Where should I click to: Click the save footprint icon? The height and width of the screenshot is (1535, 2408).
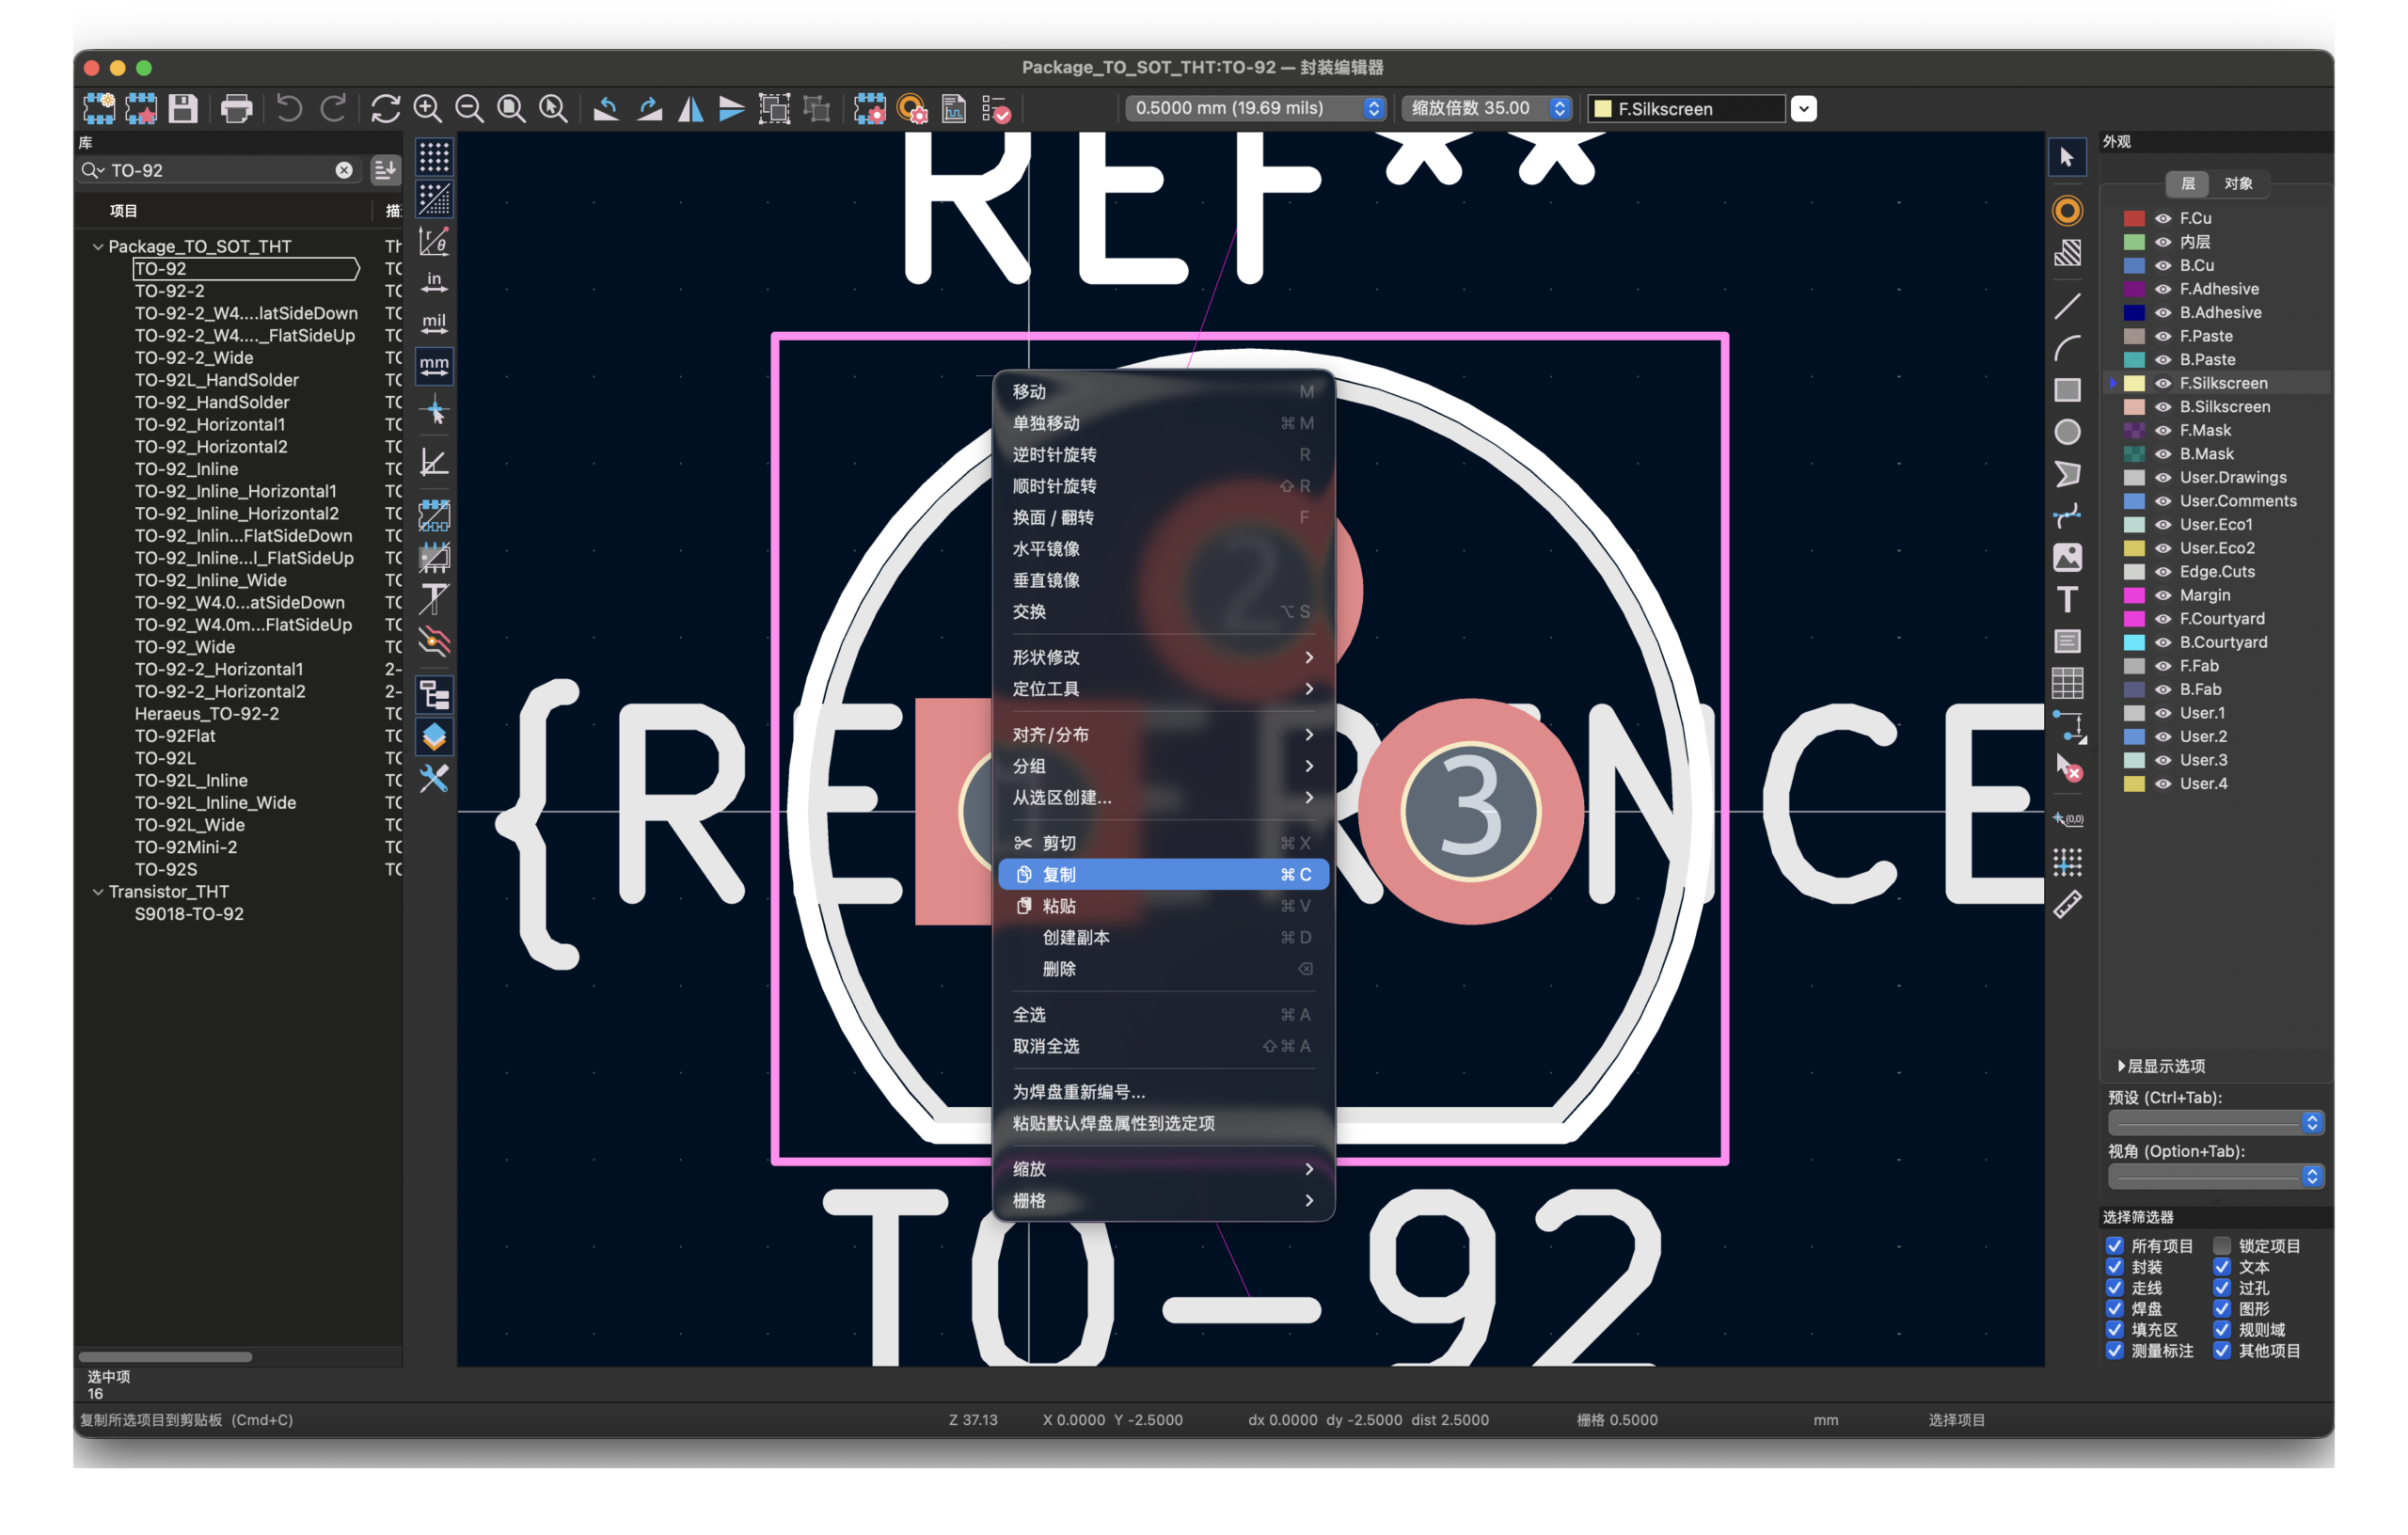pos(183,108)
